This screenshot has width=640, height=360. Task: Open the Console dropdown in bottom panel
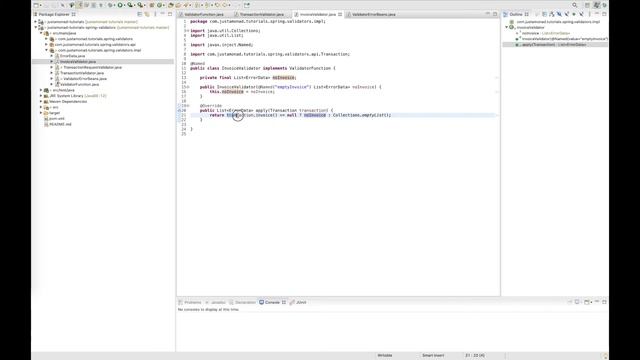[591, 302]
